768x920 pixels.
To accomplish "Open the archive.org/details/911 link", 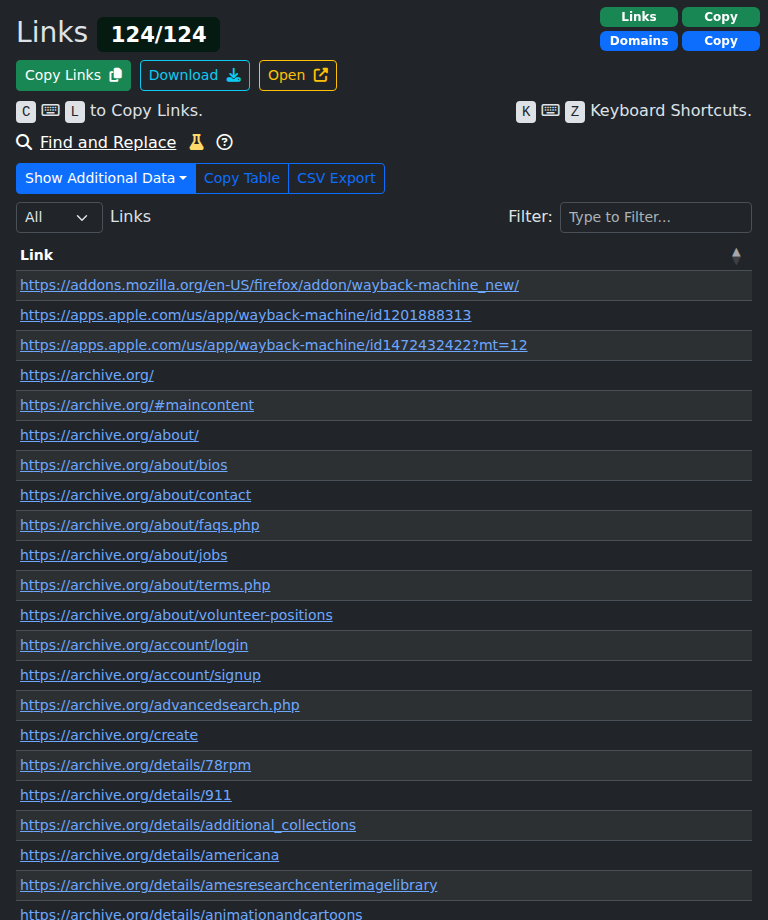I will click(126, 795).
